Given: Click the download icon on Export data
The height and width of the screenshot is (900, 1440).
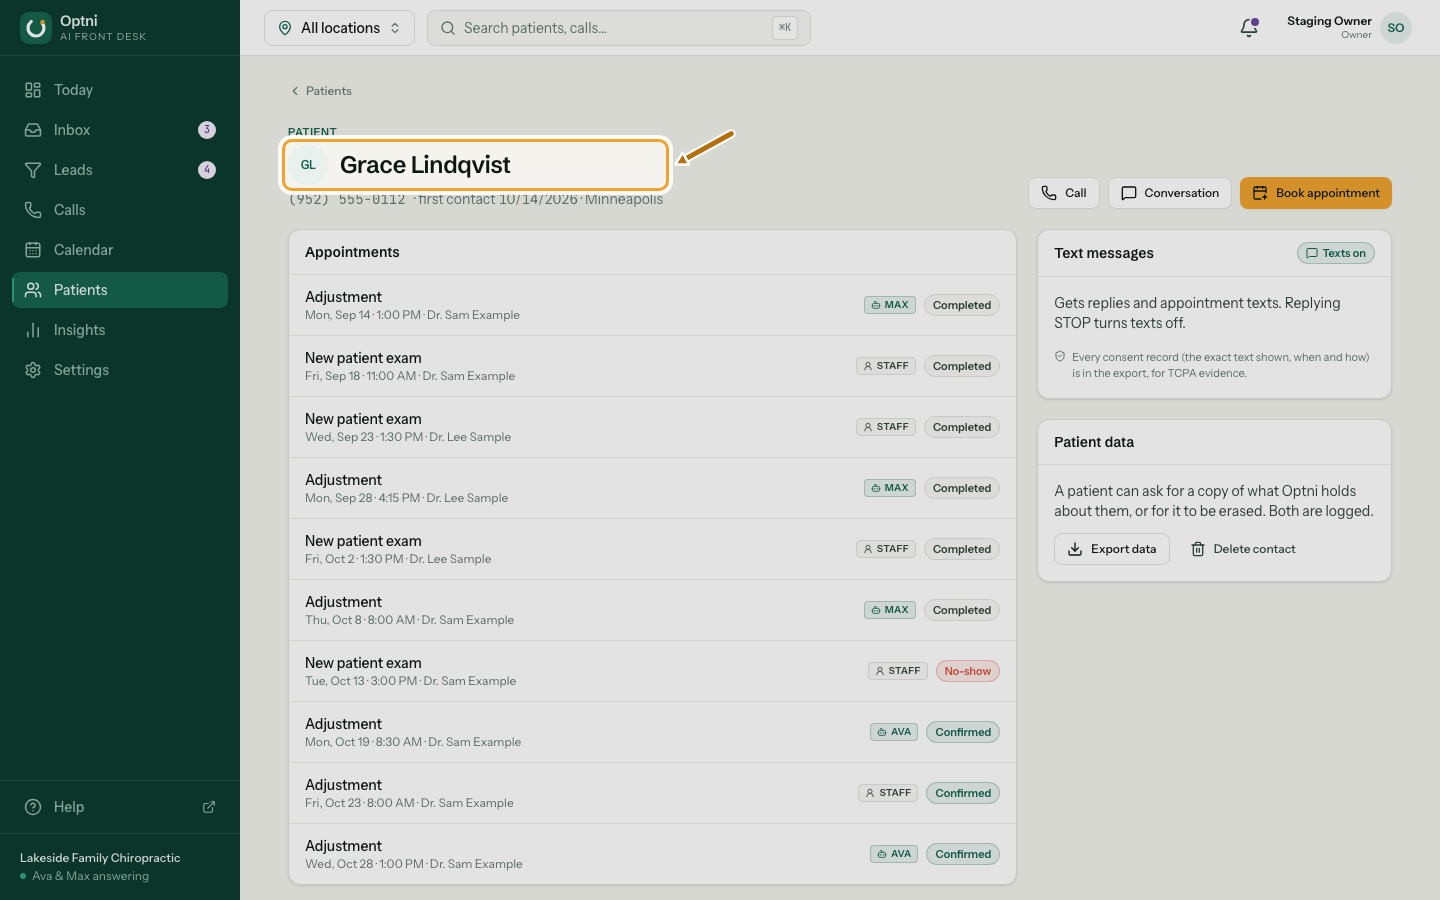Looking at the screenshot, I should pos(1075,549).
